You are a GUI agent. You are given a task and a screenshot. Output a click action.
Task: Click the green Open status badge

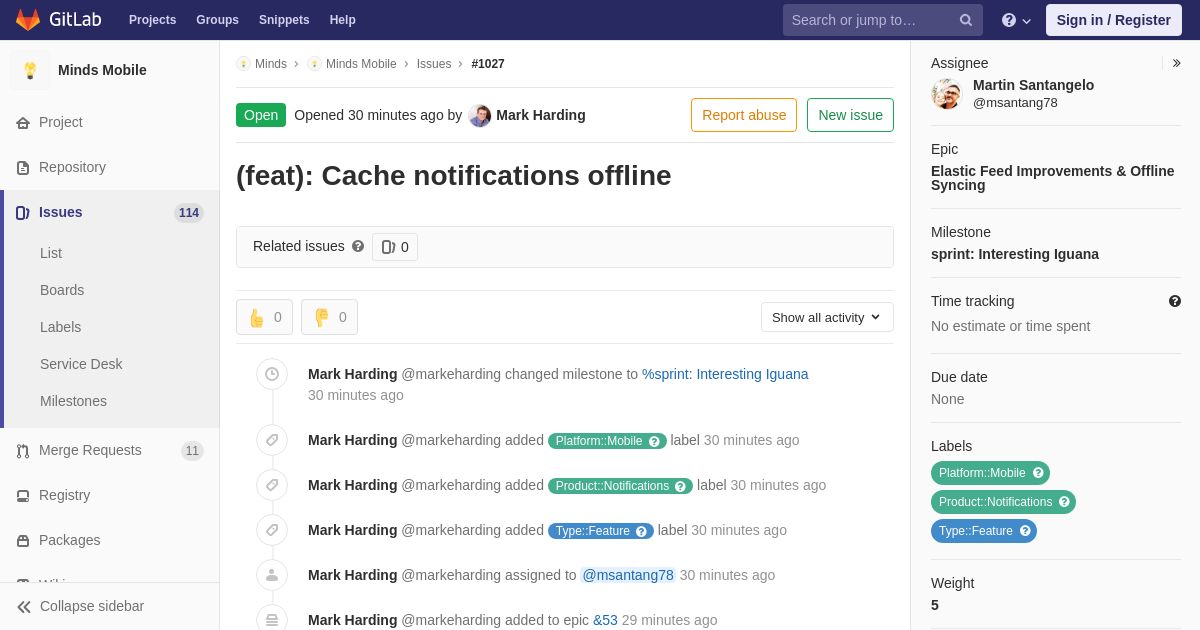tap(261, 115)
